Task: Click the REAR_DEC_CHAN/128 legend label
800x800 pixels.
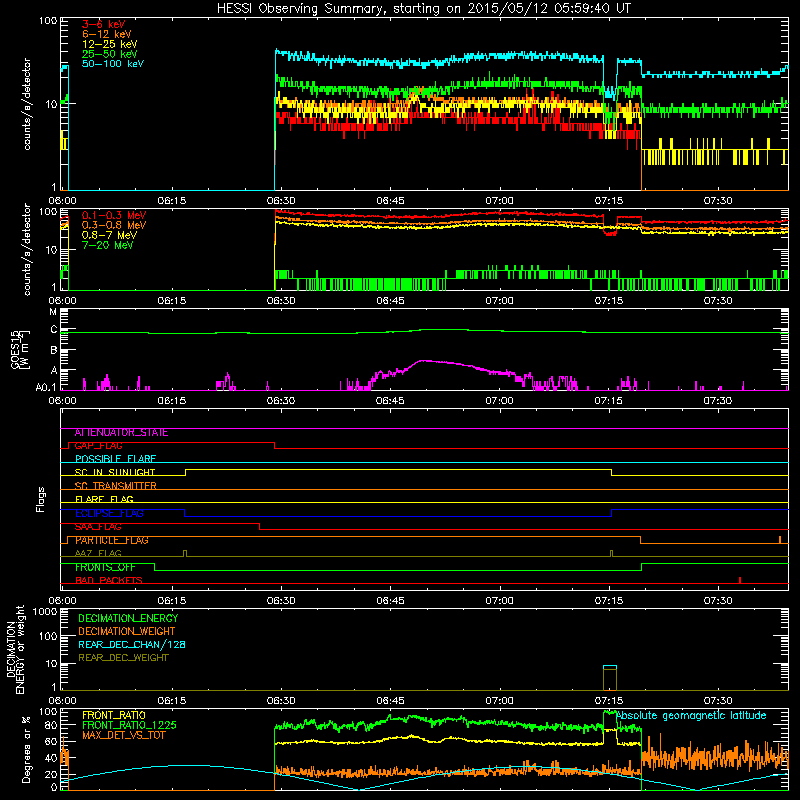Action: [x=132, y=644]
